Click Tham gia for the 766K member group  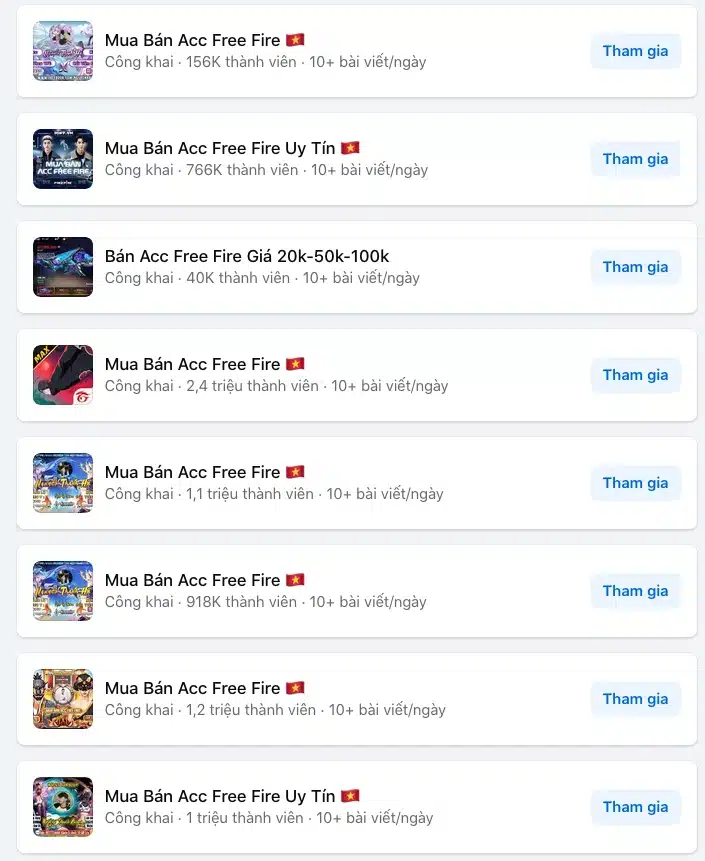click(x=635, y=159)
